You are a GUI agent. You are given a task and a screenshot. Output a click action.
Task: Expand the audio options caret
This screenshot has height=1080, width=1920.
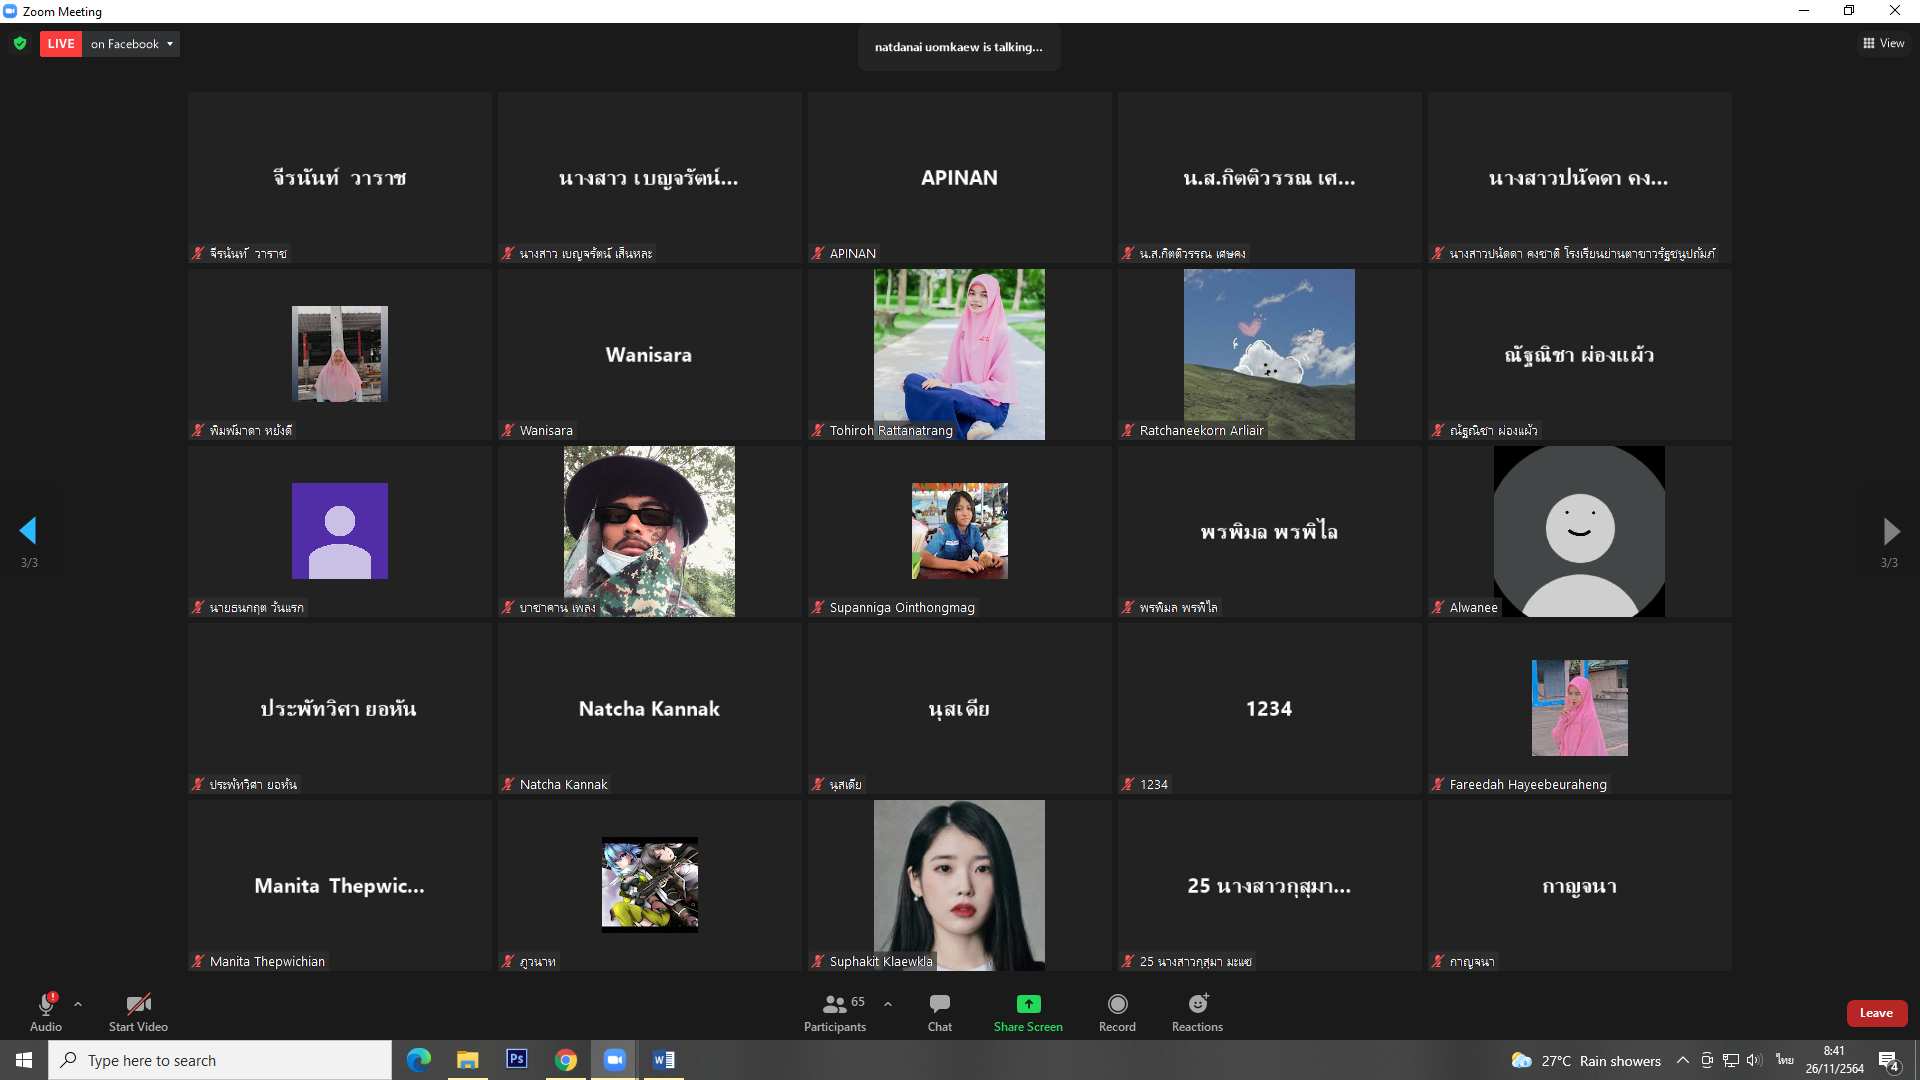(78, 1004)
